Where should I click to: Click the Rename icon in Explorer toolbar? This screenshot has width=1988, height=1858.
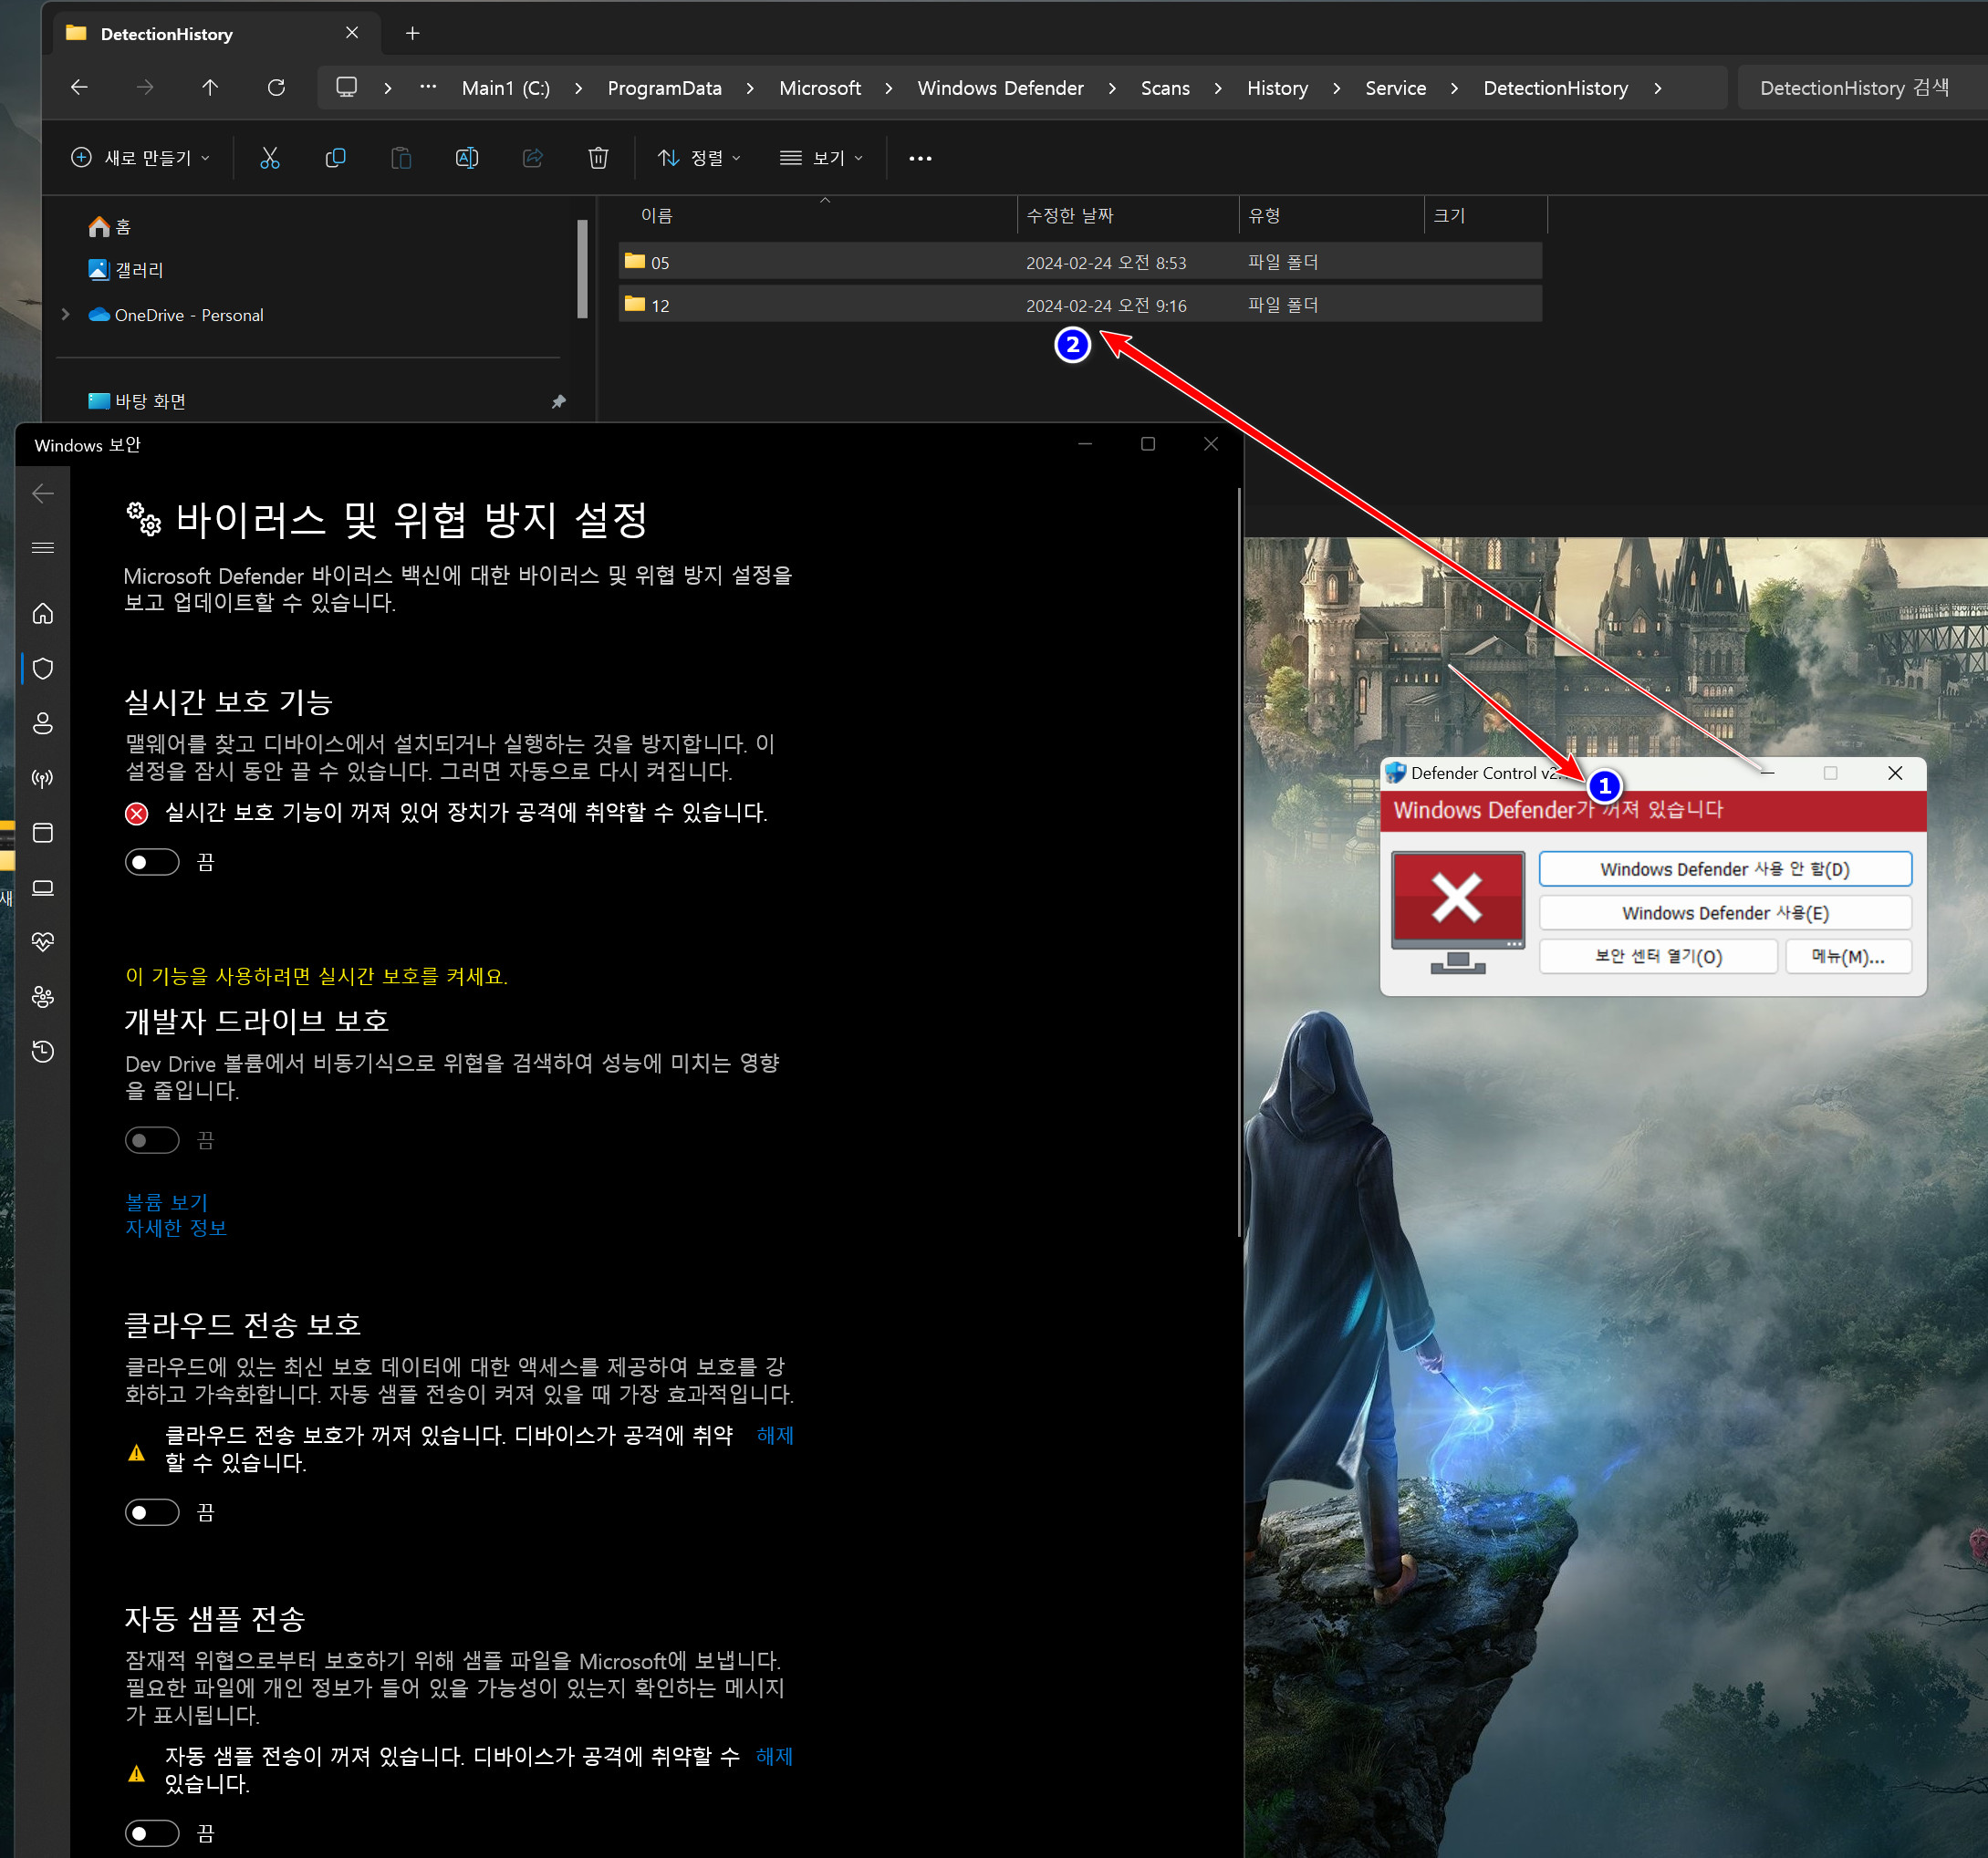point(467,158)
